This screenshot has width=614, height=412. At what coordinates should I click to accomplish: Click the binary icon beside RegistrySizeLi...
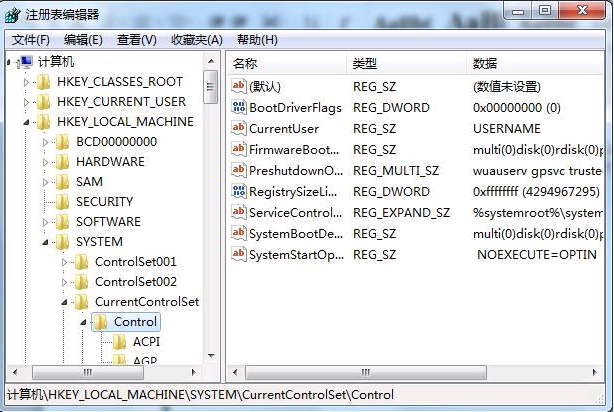(x=238, y=191)
